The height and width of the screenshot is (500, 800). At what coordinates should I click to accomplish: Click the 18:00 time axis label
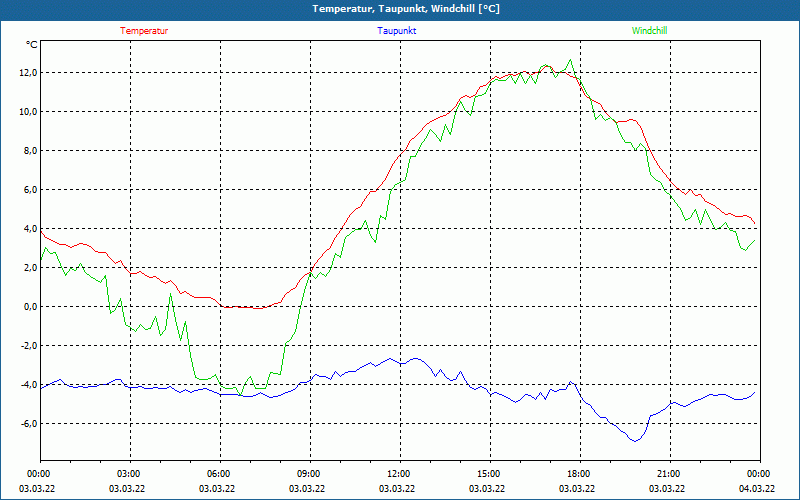tap(578, 474)
